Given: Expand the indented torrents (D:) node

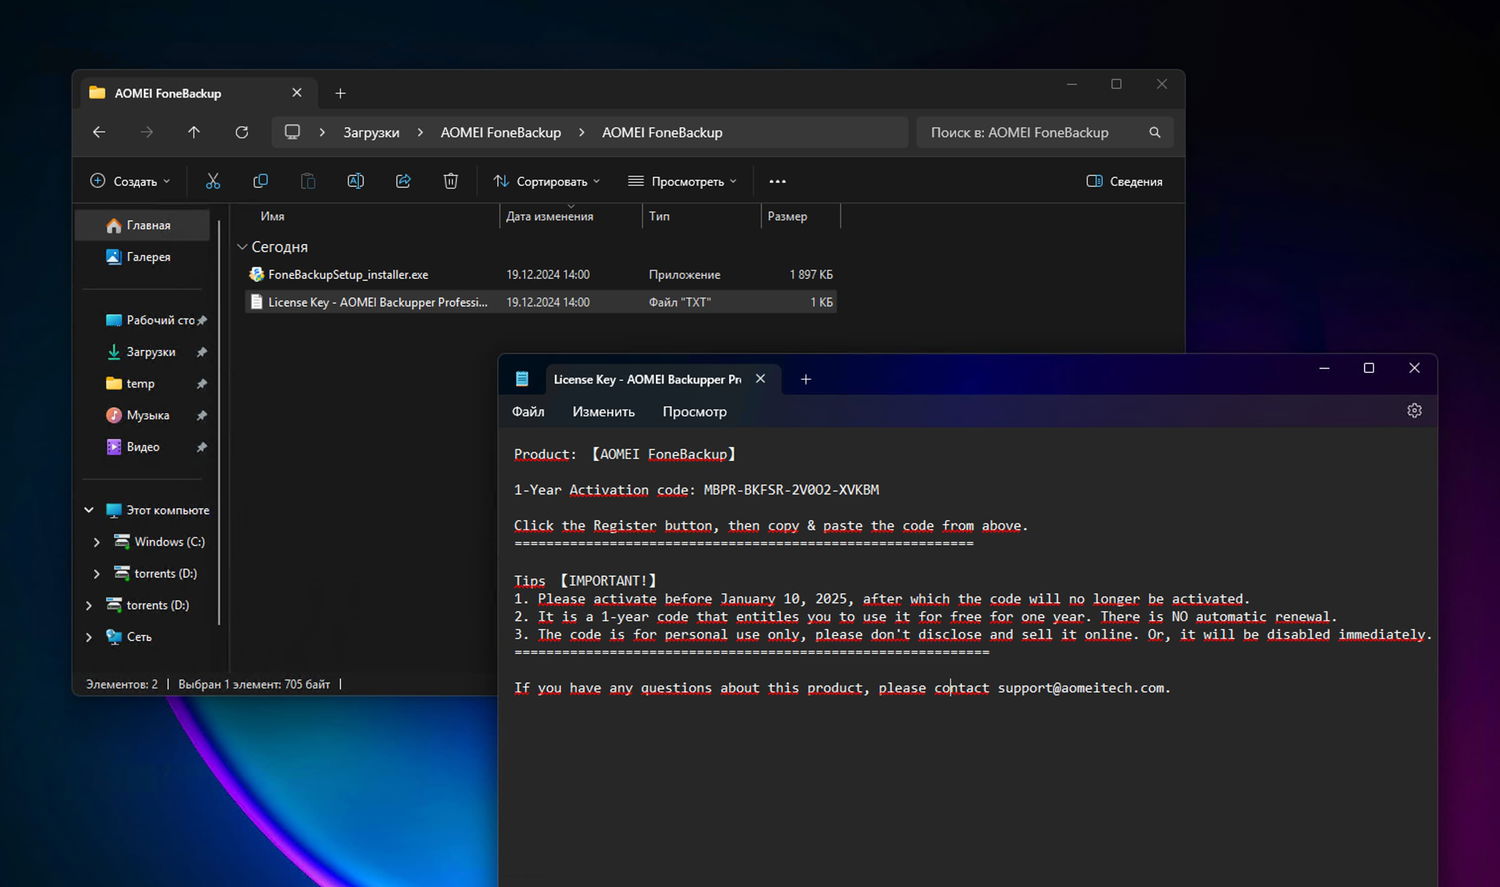Looking at the screenshot, I should [97, 574].
